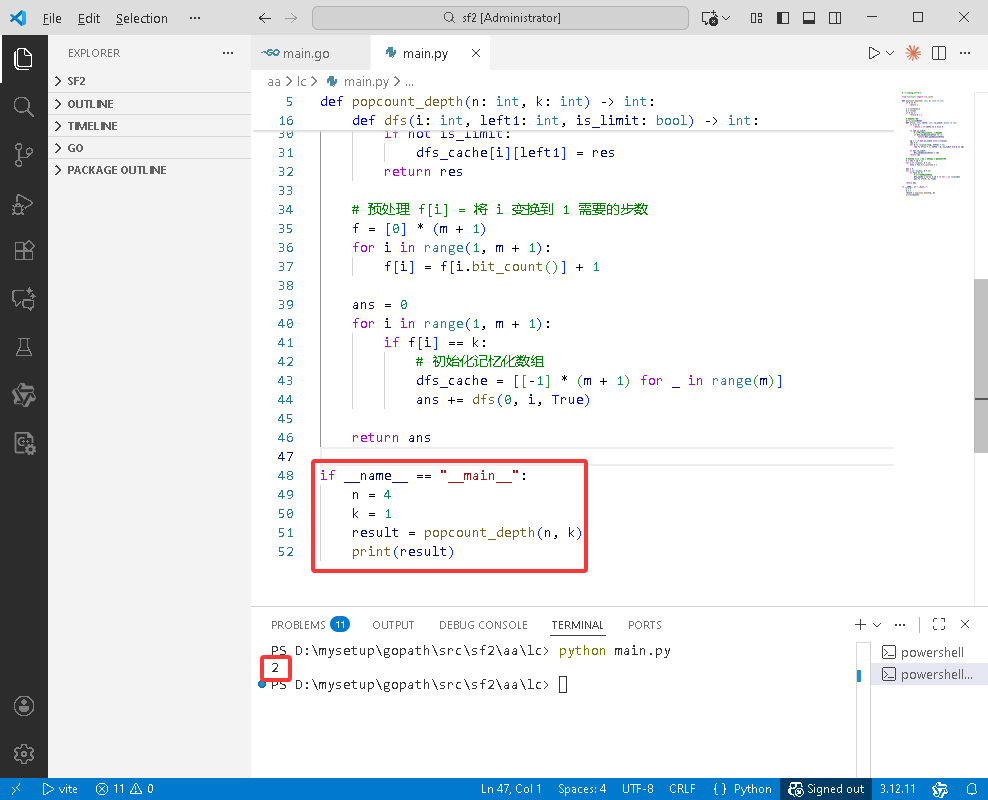988x800 pixels.
Task: Open terminal panel more actions ellipsis
Action: (x=900, y=624)
